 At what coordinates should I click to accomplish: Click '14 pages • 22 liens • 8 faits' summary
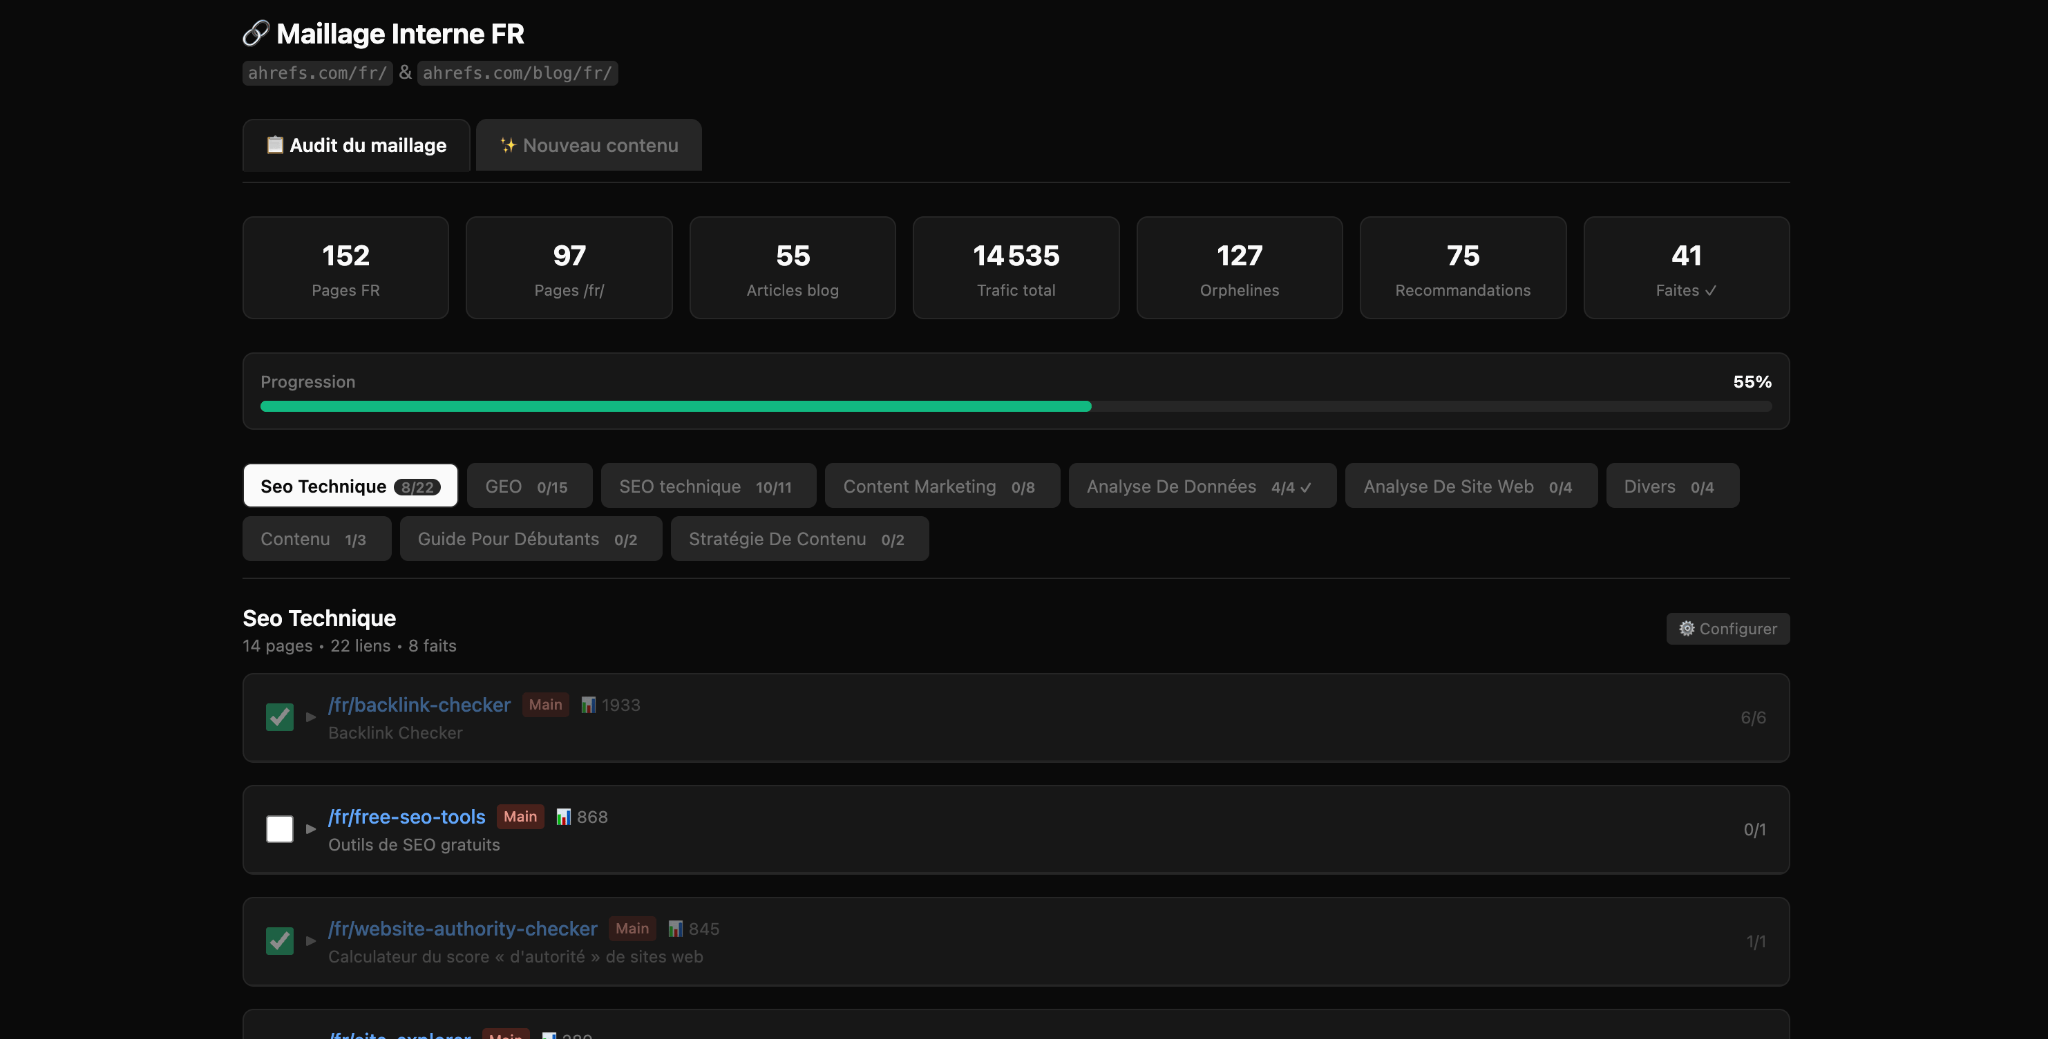point(350,646)
